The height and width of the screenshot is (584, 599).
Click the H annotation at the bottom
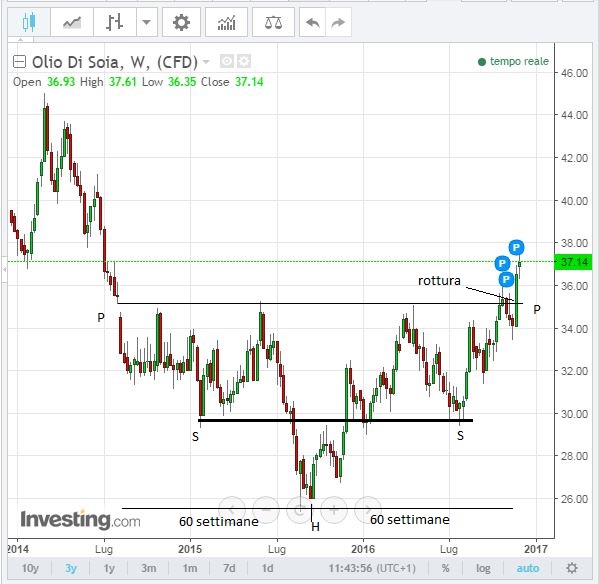(316, 527)
